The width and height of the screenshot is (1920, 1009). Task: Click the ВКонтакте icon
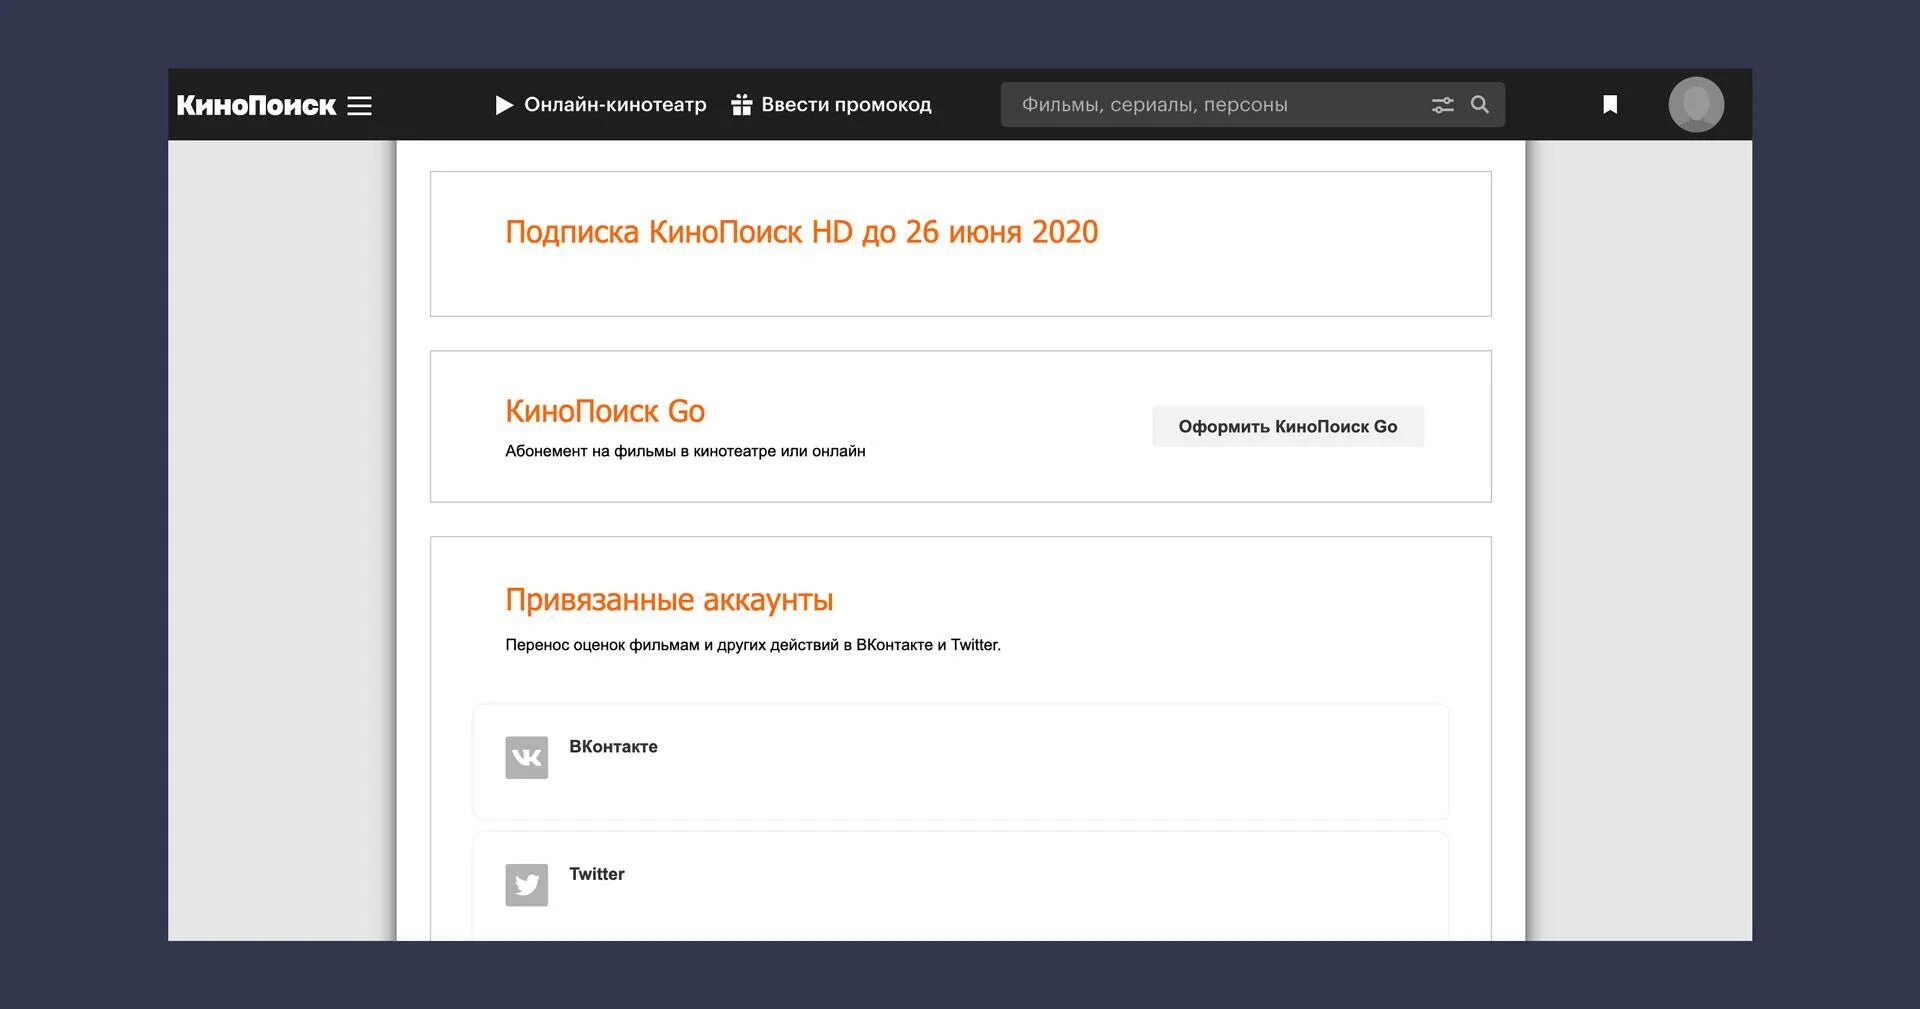[527, 757]
